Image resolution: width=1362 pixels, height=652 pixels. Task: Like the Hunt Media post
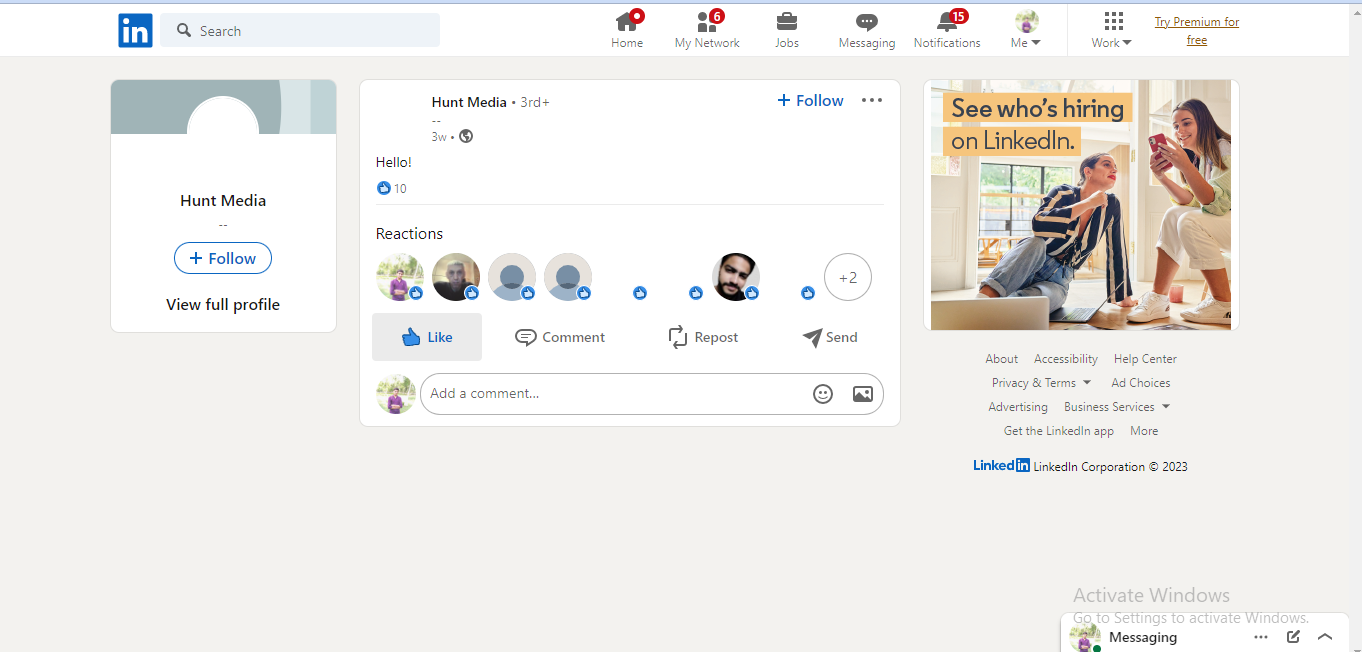coord(427,337)
